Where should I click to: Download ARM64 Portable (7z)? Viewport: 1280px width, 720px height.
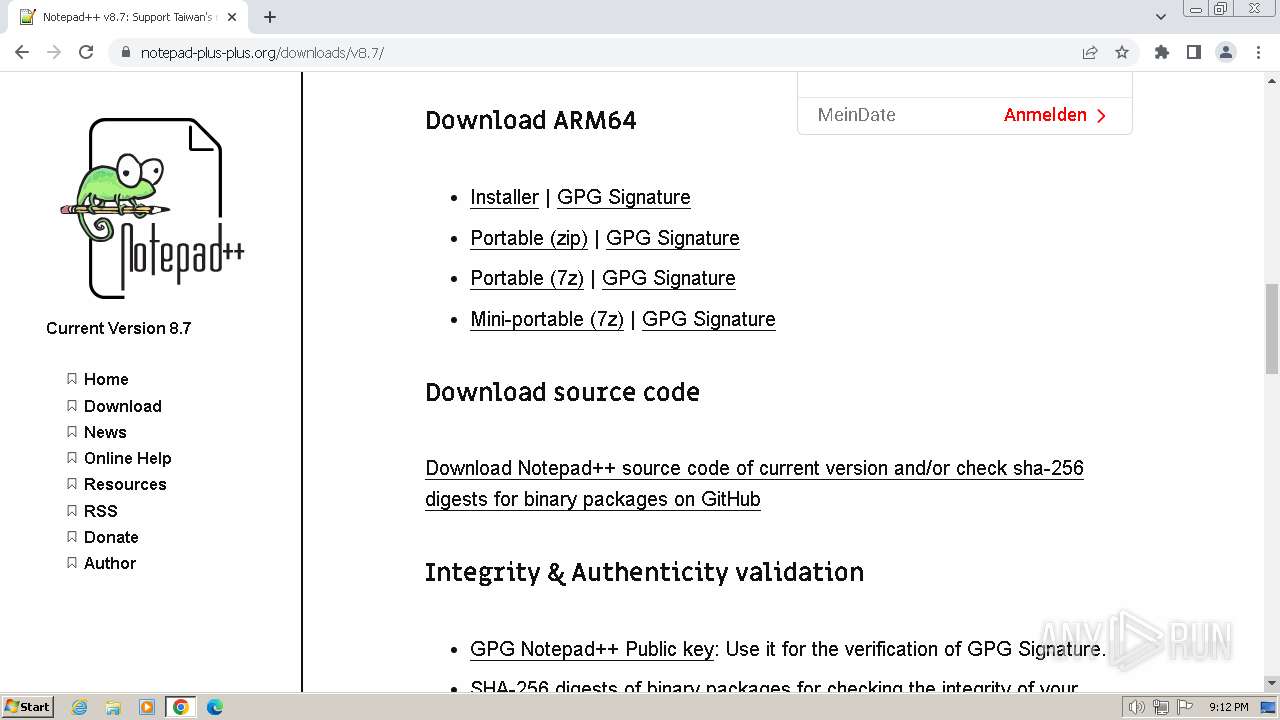(x=527, y=278)
